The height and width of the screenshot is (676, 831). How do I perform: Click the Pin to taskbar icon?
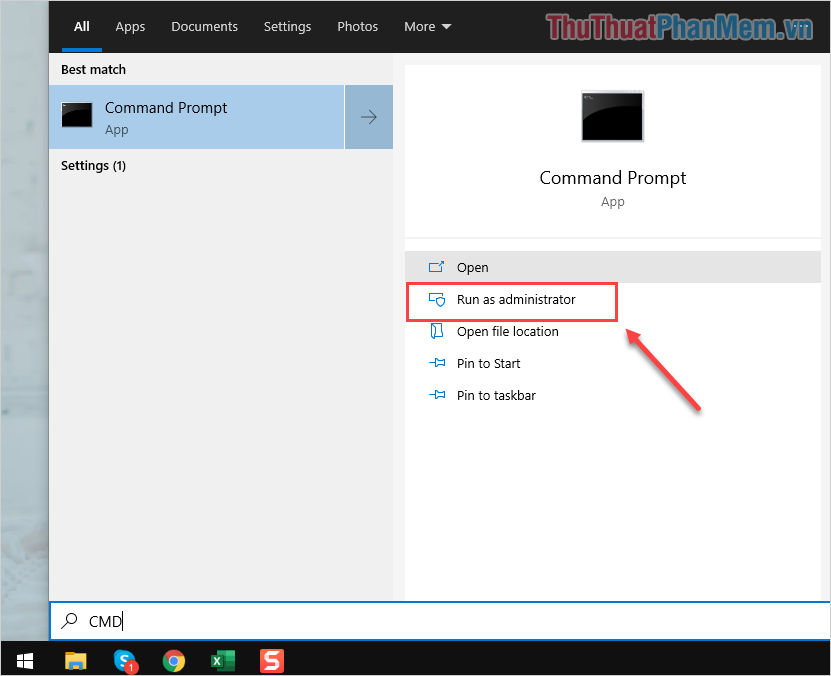(x=437, y=395)
